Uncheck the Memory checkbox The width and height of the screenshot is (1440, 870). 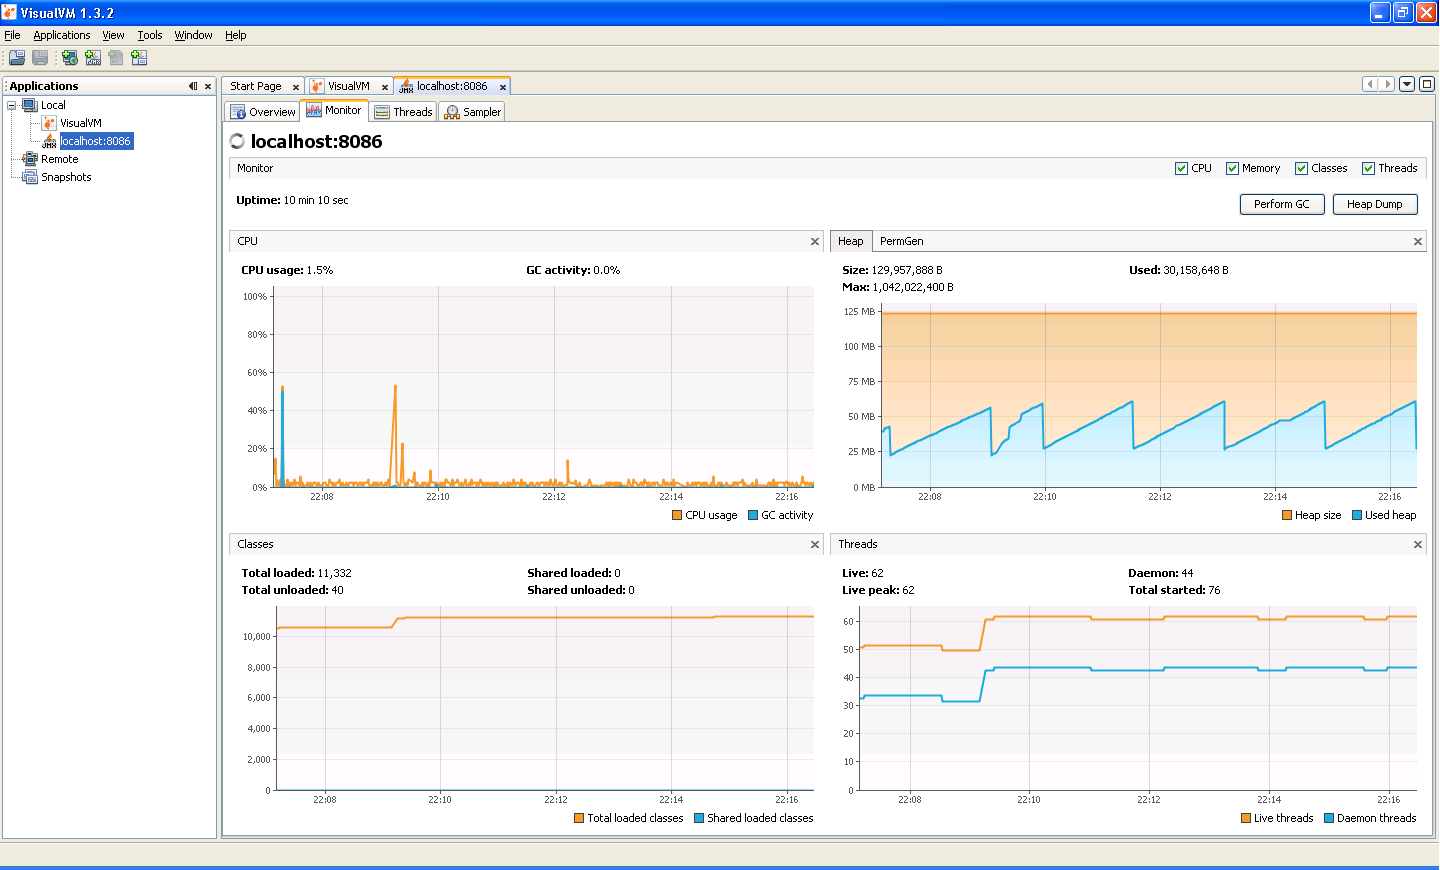(1232, 168)
